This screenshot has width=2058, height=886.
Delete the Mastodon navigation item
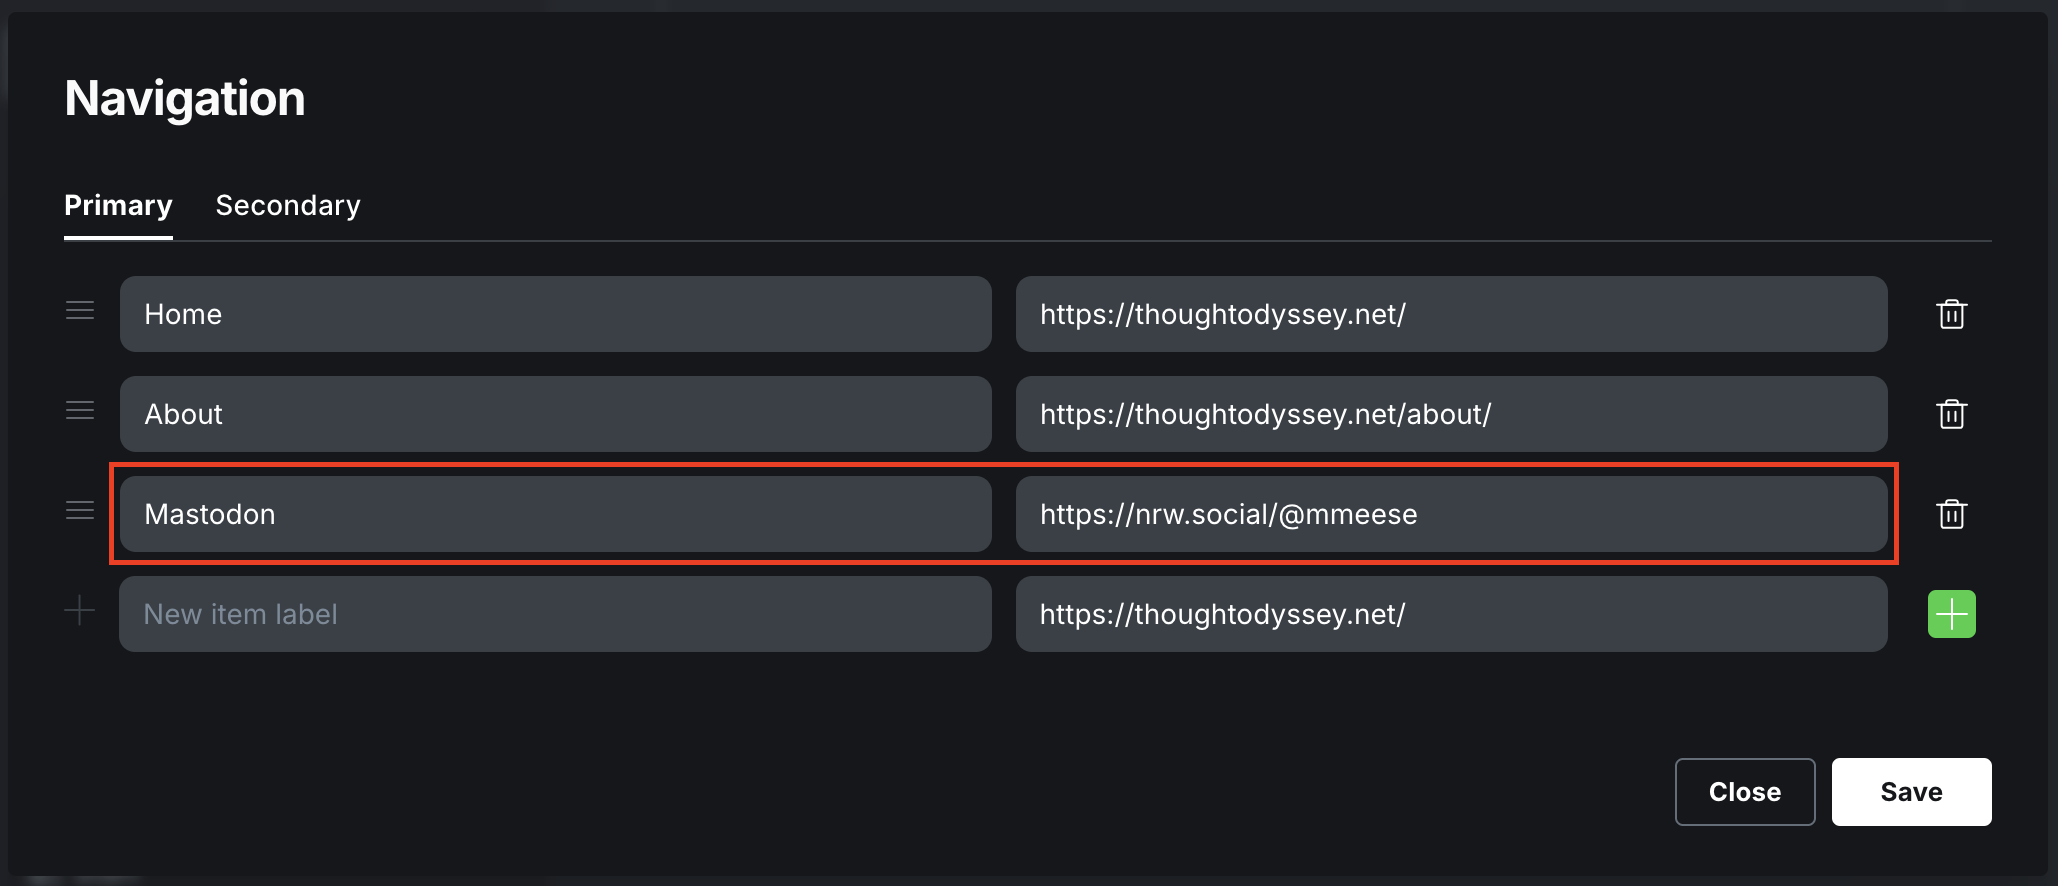1951,514
